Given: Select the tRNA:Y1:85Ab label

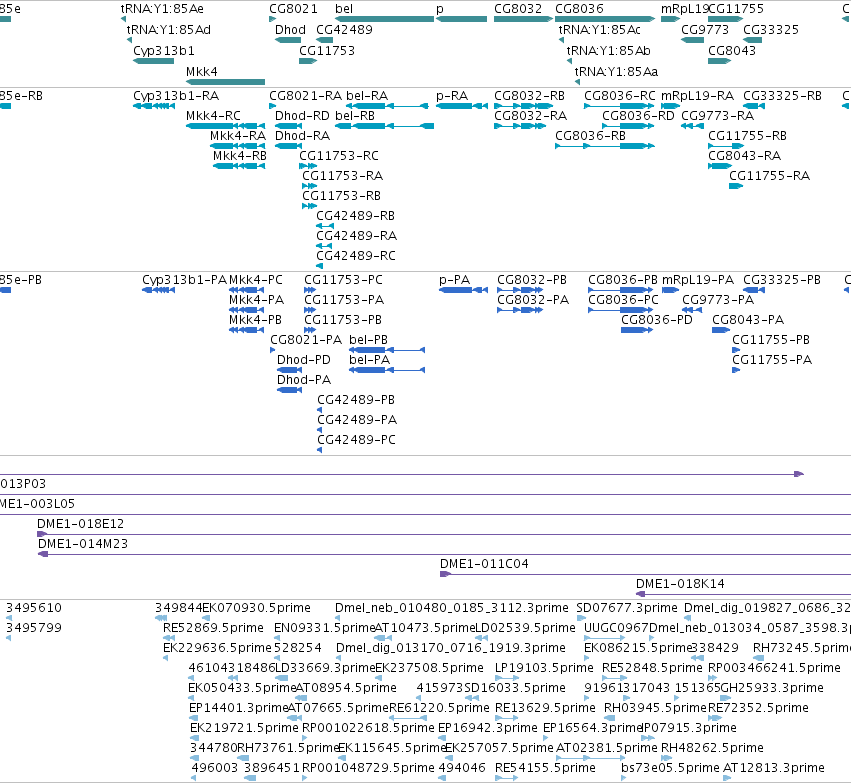Looking at the screenshot, I should (608, 51).
